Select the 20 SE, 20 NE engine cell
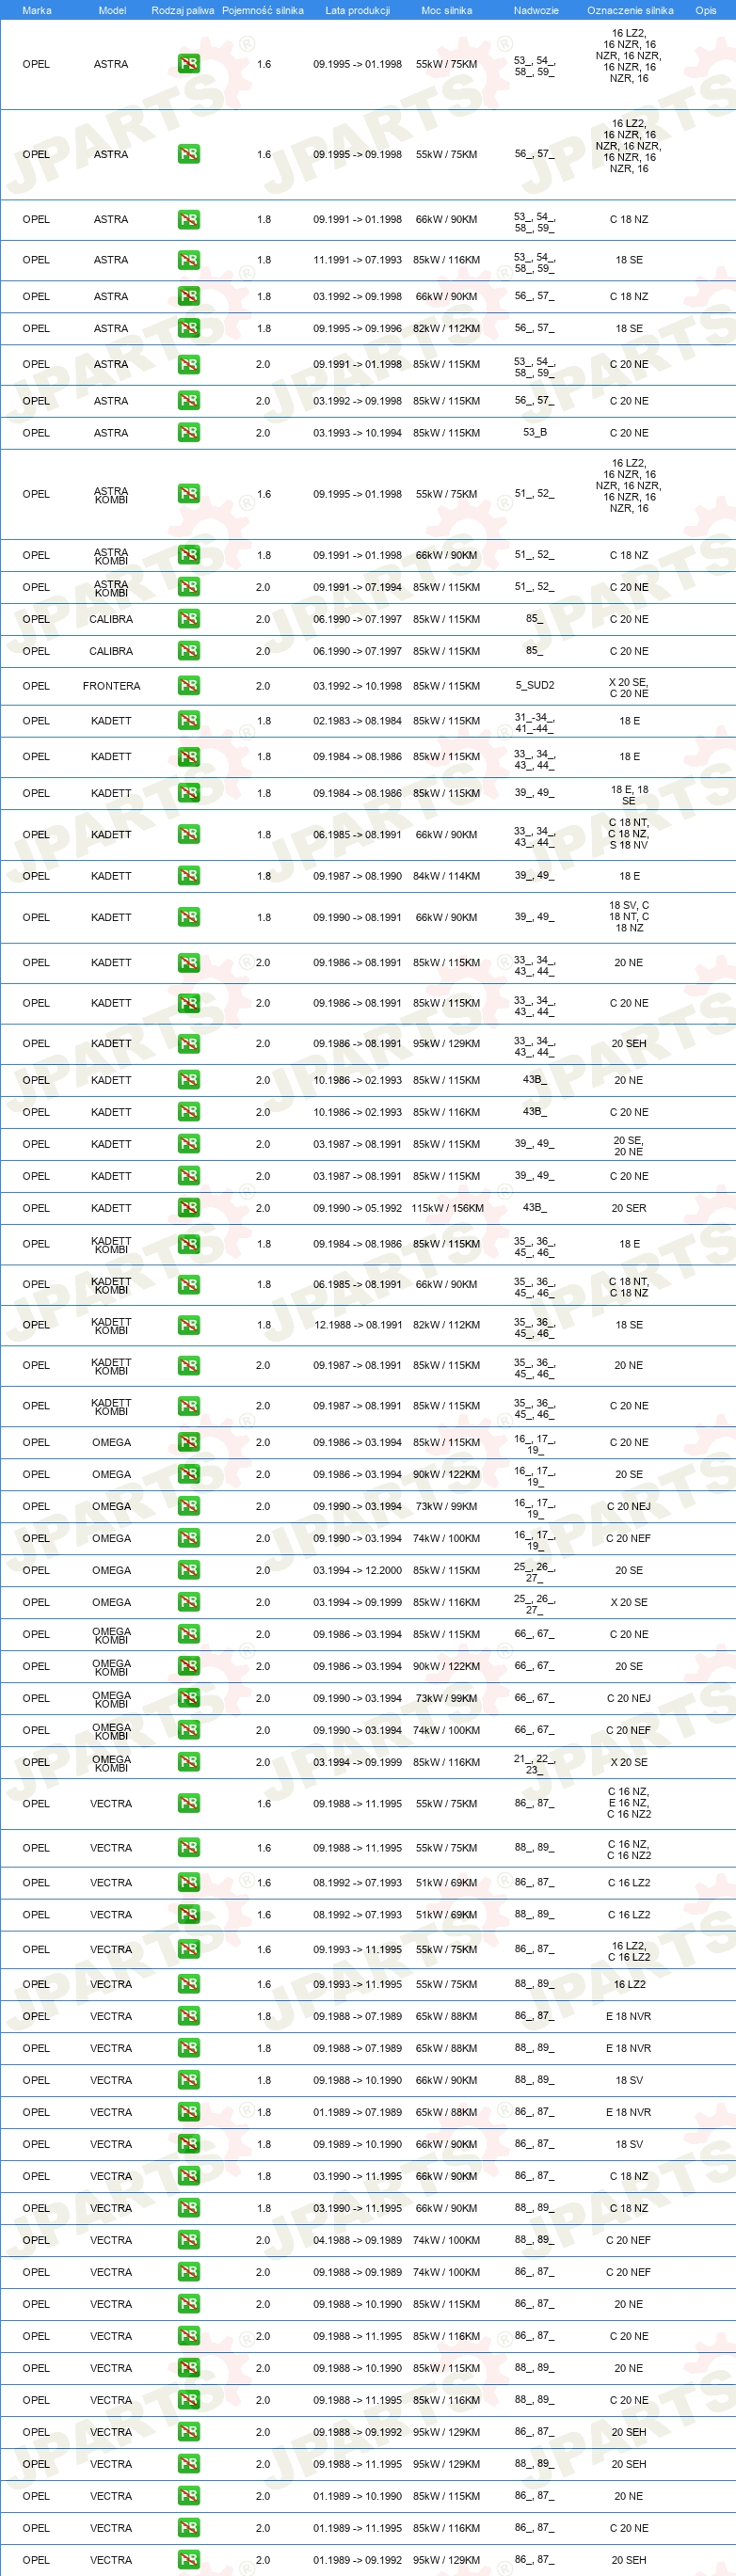 pyautogui.click(x=629, y=1146)
